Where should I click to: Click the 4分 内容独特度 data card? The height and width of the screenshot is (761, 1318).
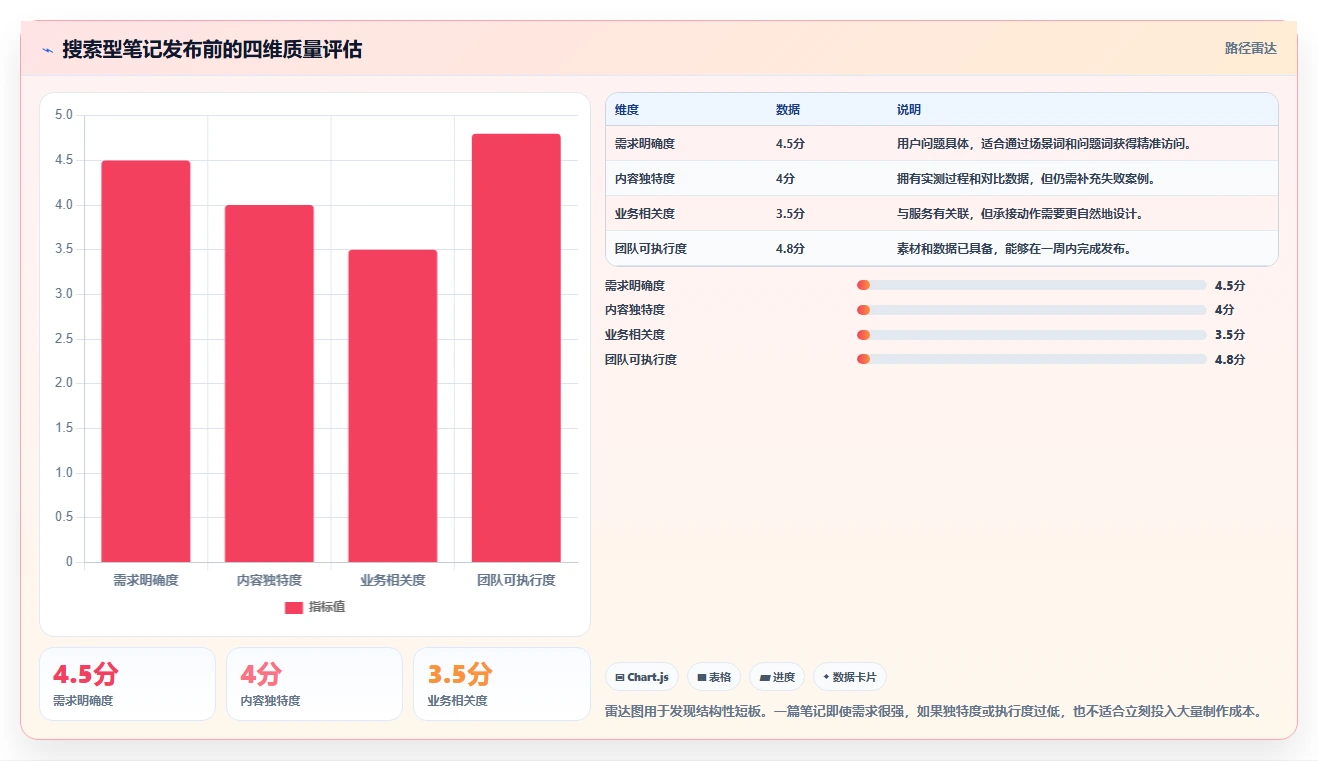314,684
